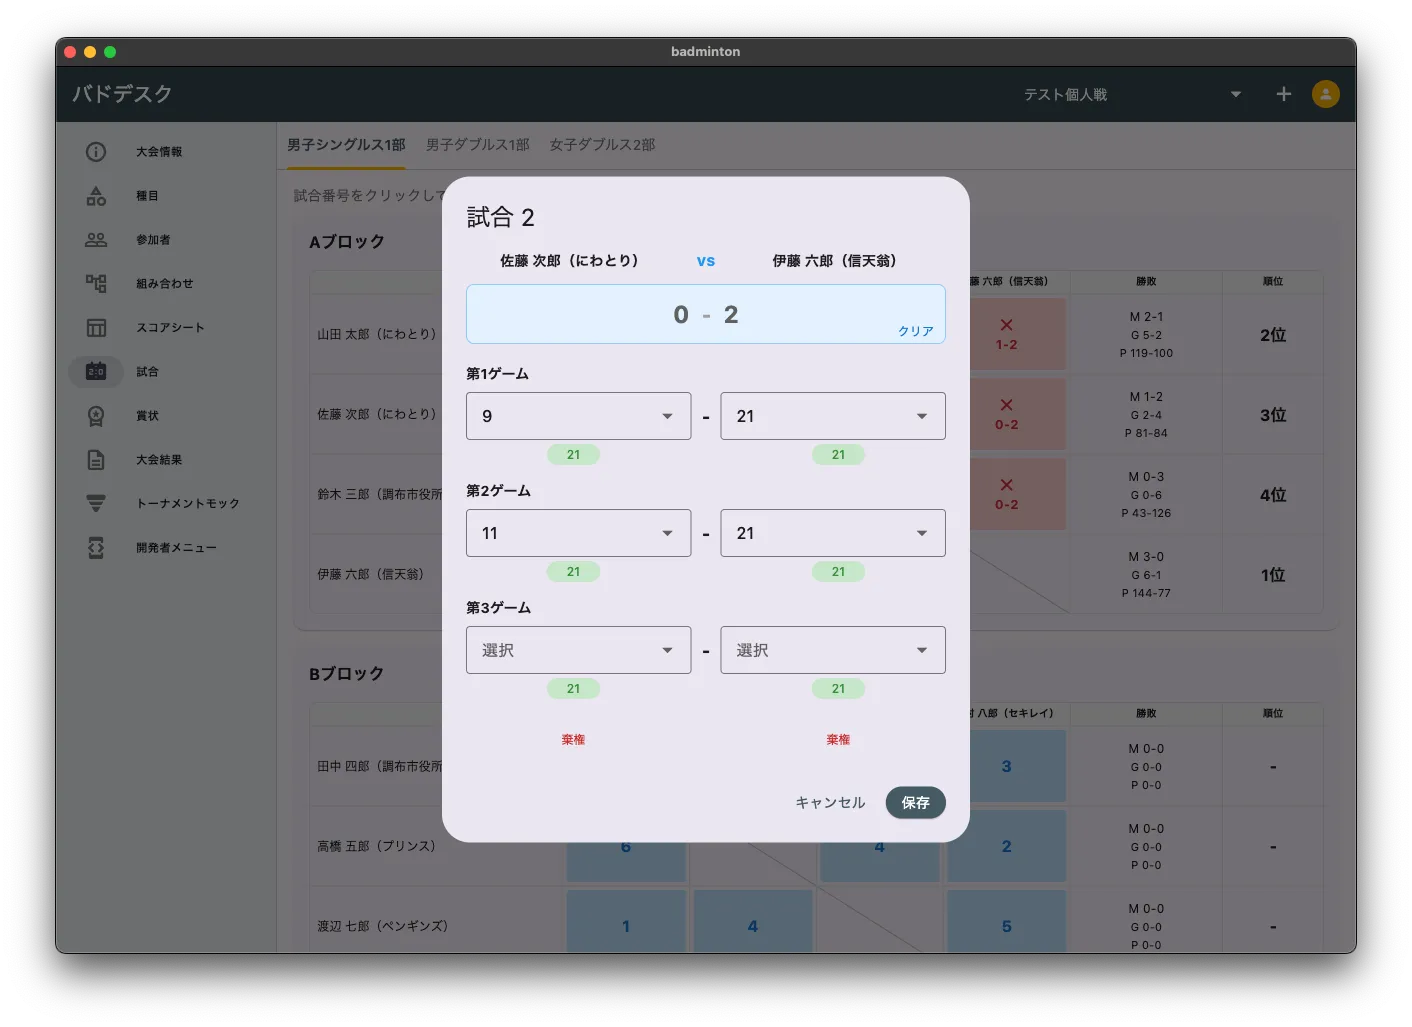Open the 賞状 award icon
The height and width of the screenshot is (1027, 1412).
tap(96, 416)
